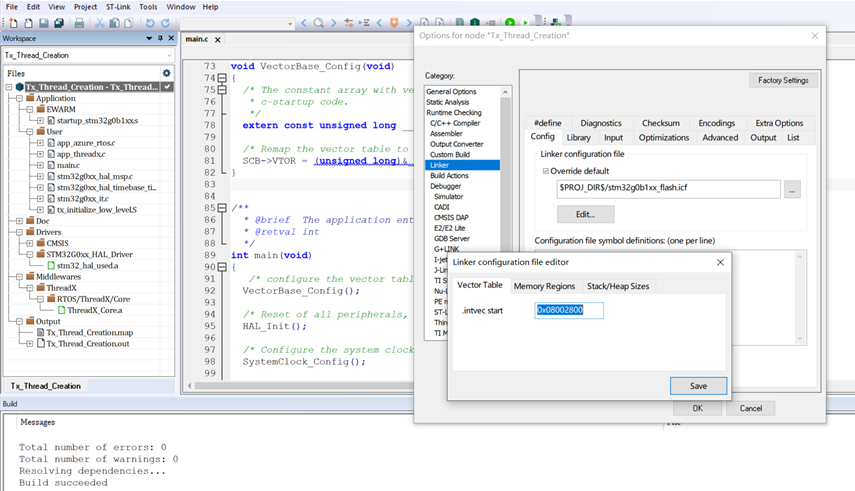Start Download and Debug green button
Image resolution: width=855 pixels, height=491 pixels.
pyautogui.click(x=510, y=23)
